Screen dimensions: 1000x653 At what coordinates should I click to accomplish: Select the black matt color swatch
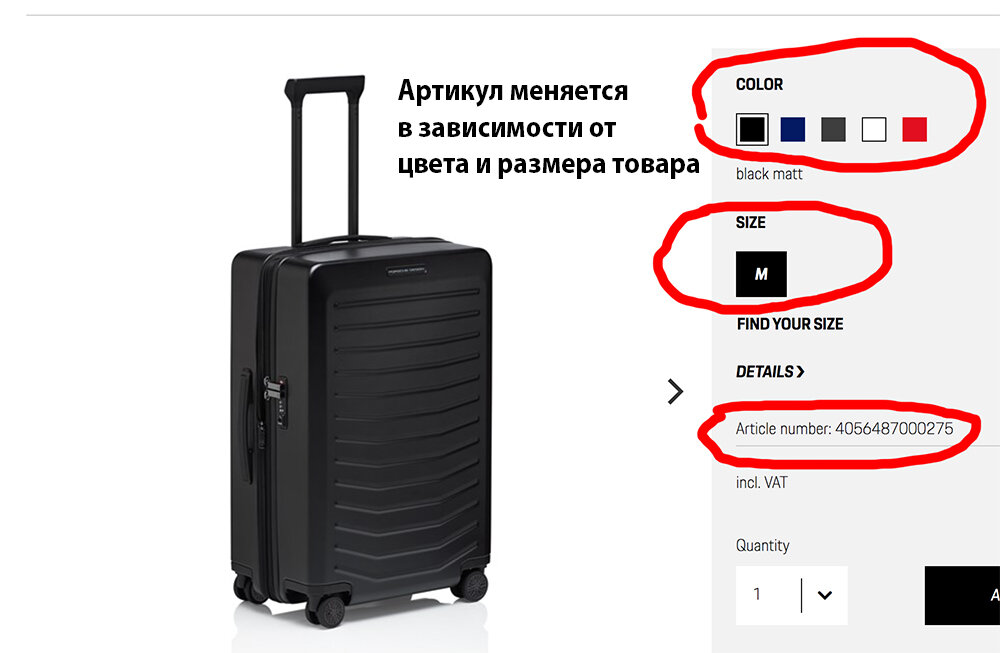click(x=751, y=129)
